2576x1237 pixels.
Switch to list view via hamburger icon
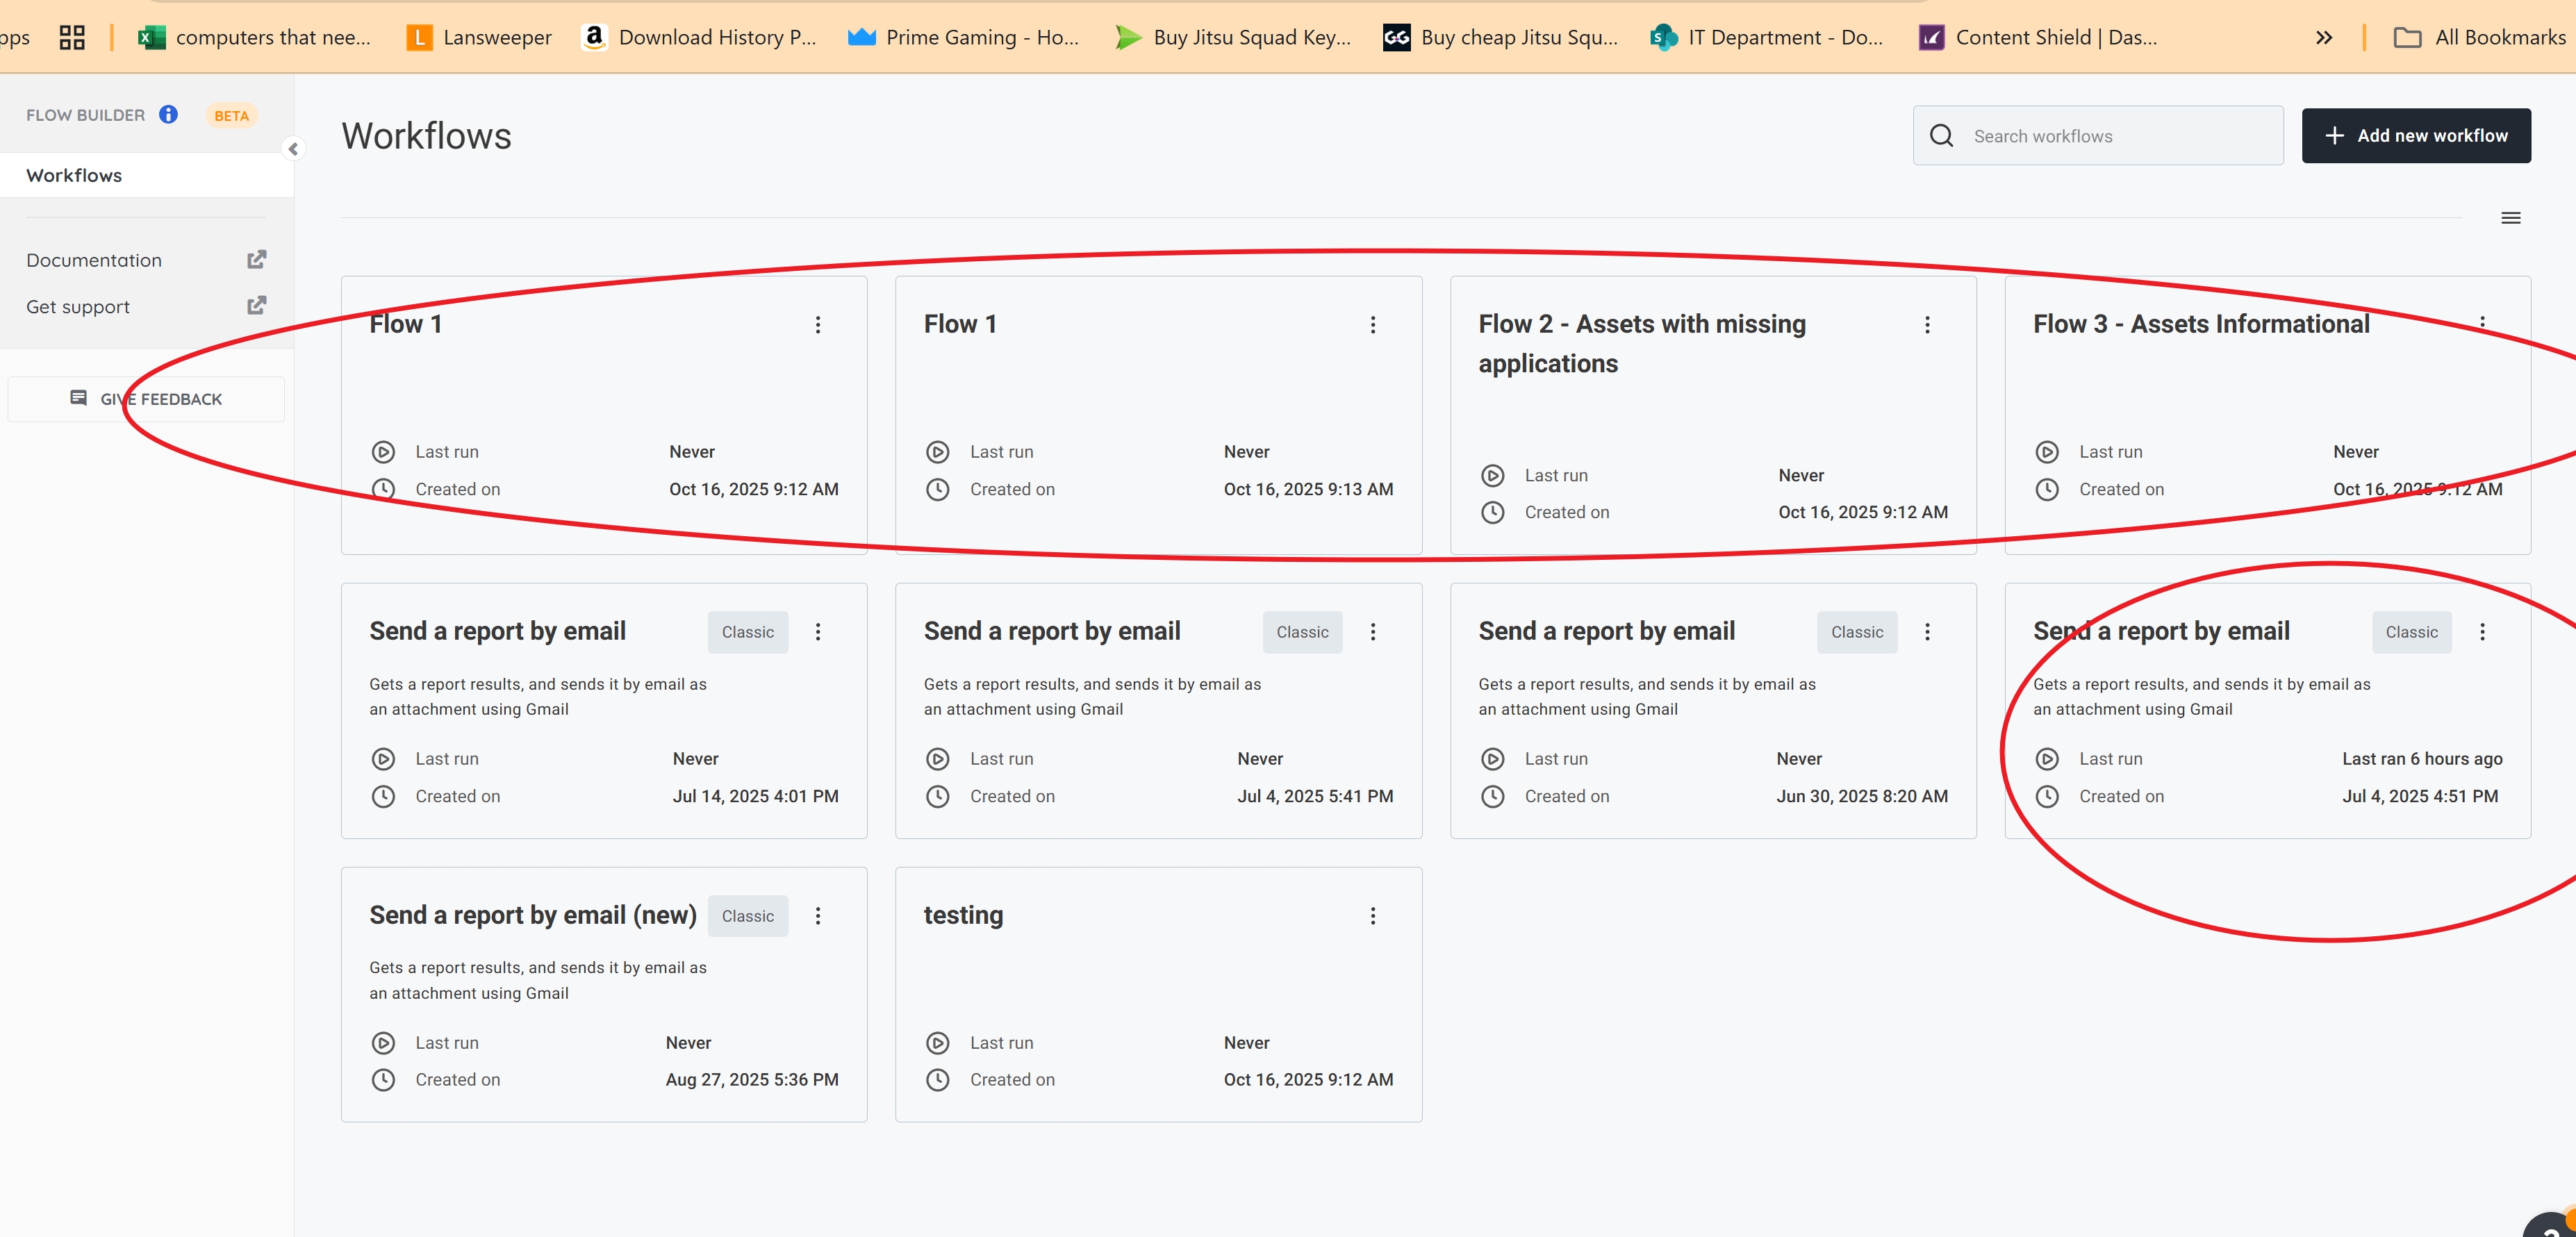[x=2510, y=218]
